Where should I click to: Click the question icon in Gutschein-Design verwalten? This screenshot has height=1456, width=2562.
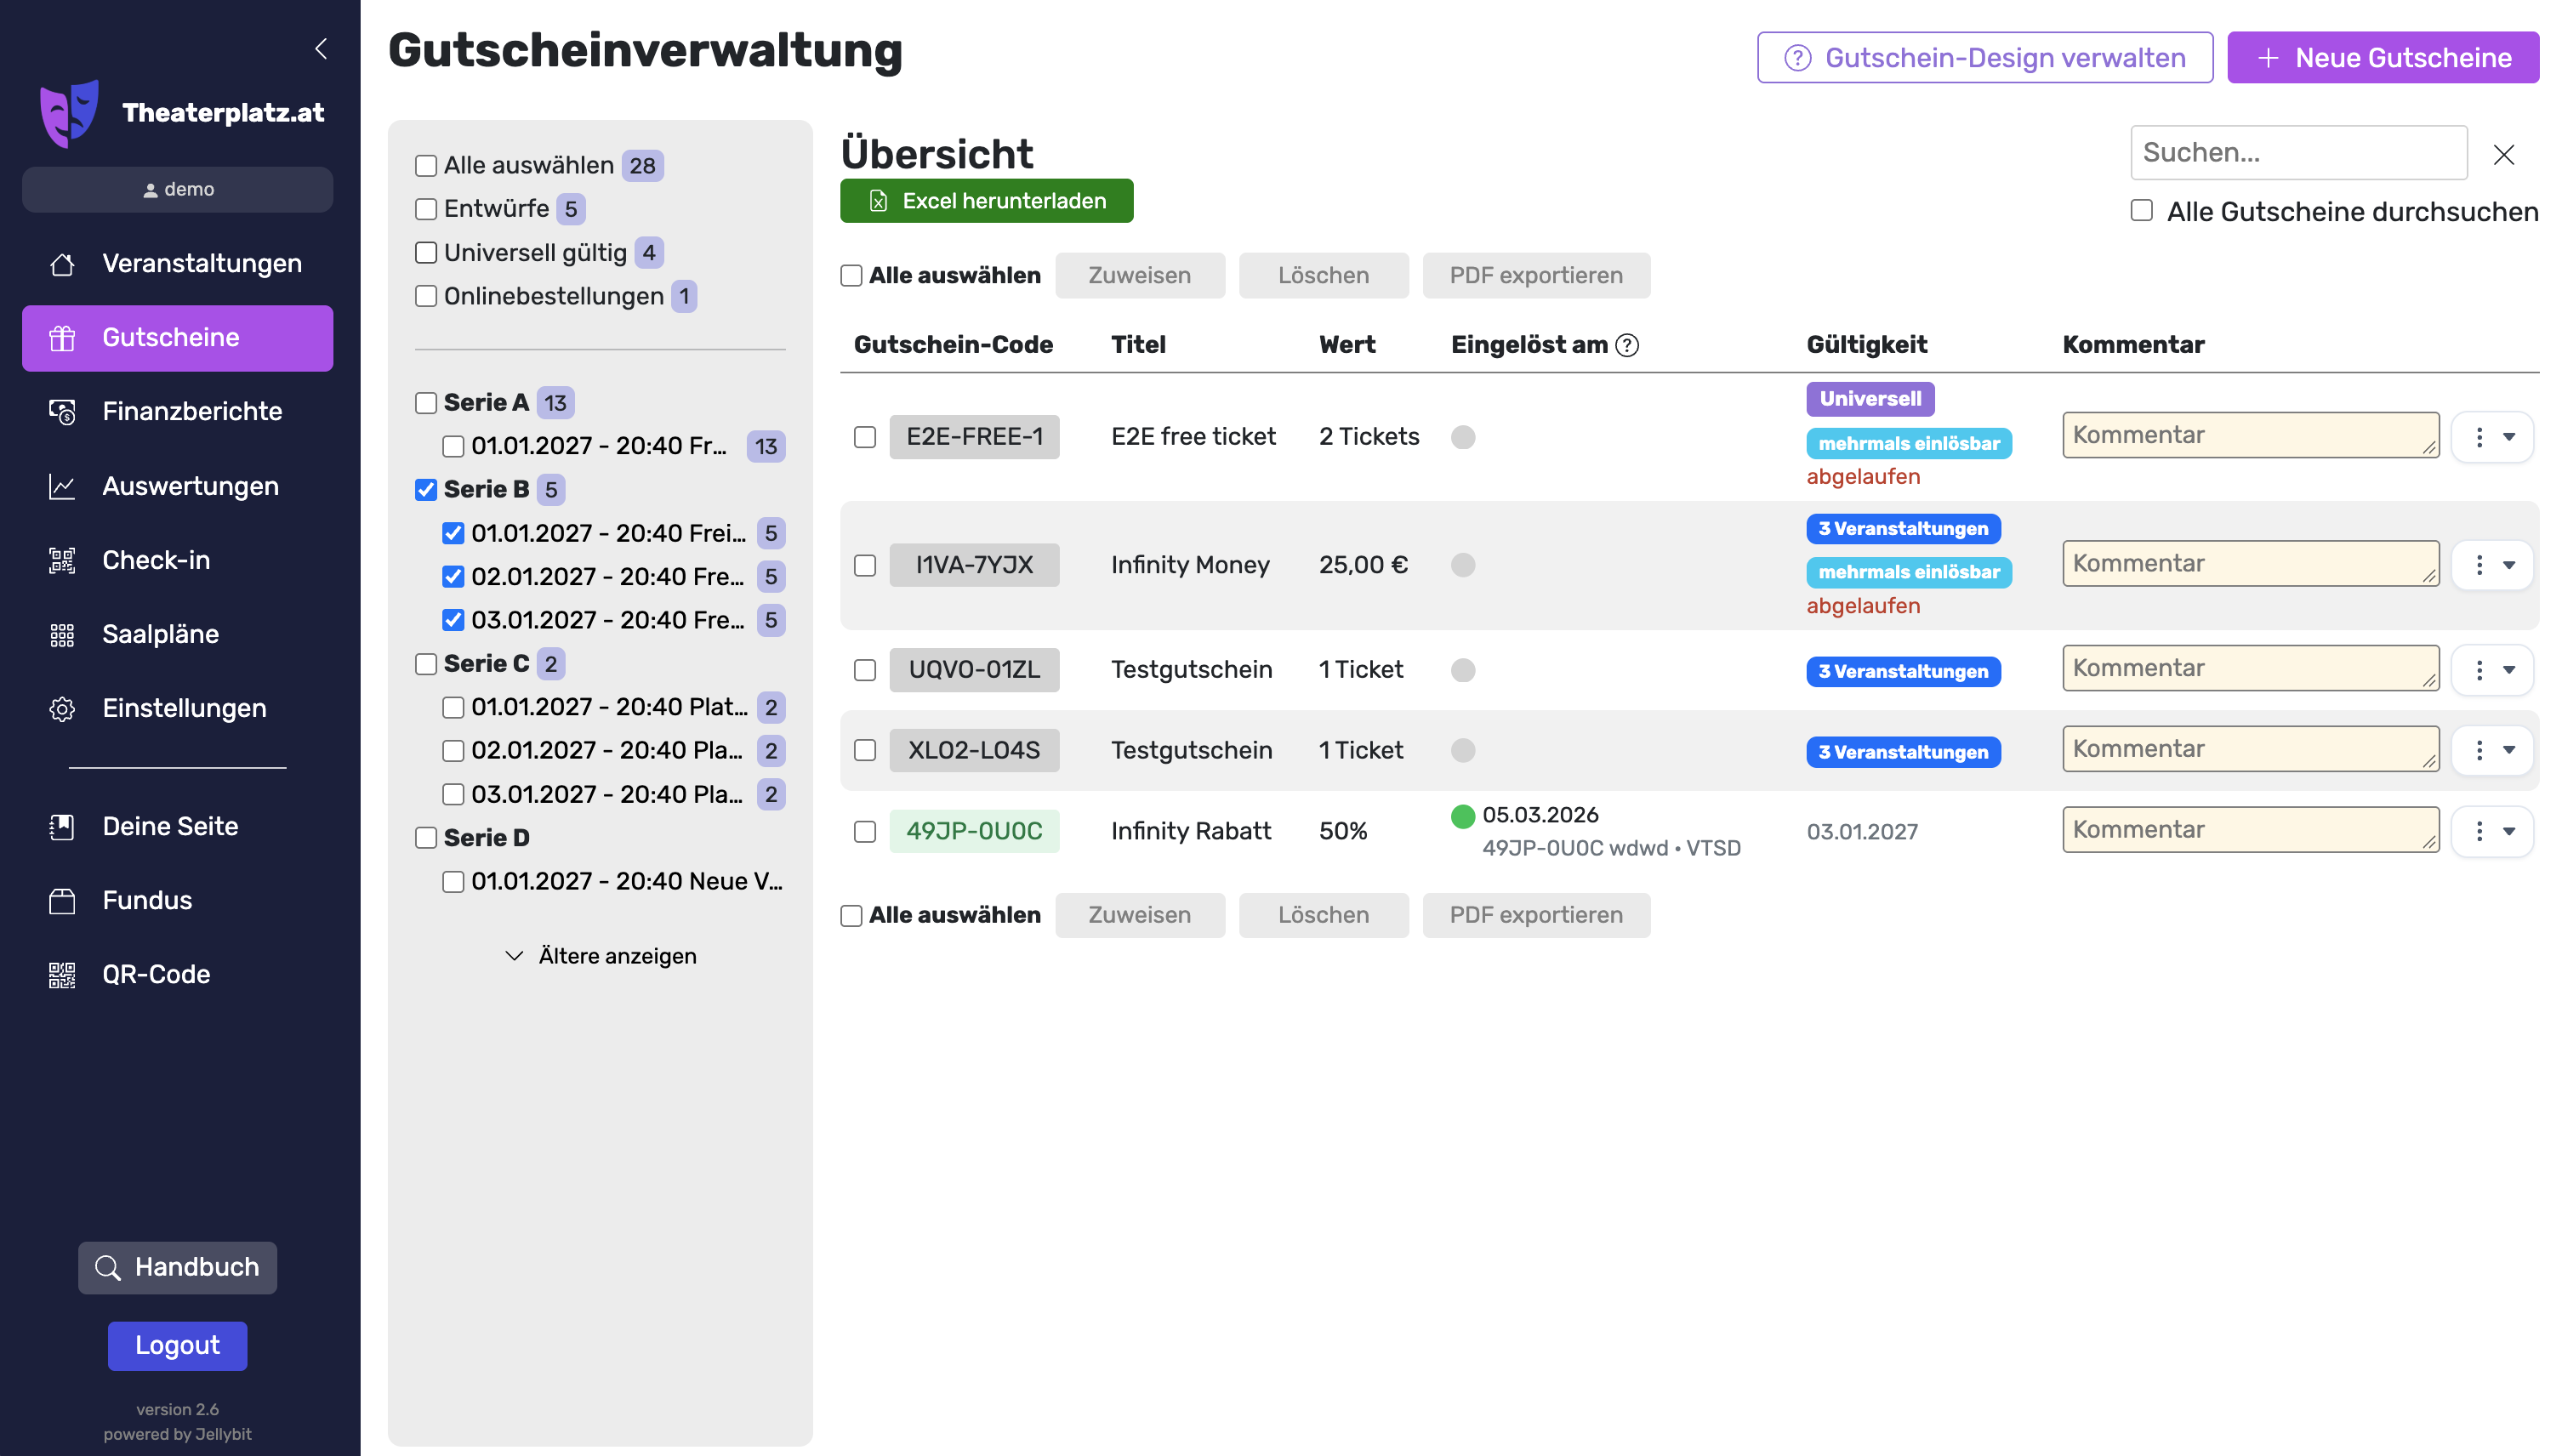point(1797,58)
